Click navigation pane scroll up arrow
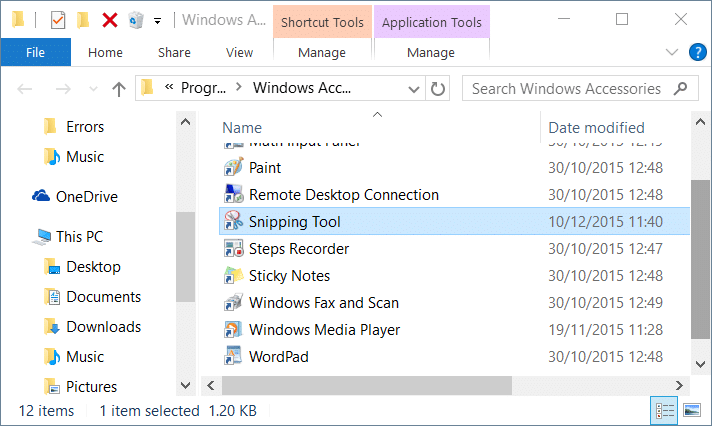Viewport: 712px width, 426px height. click(185, 122)
